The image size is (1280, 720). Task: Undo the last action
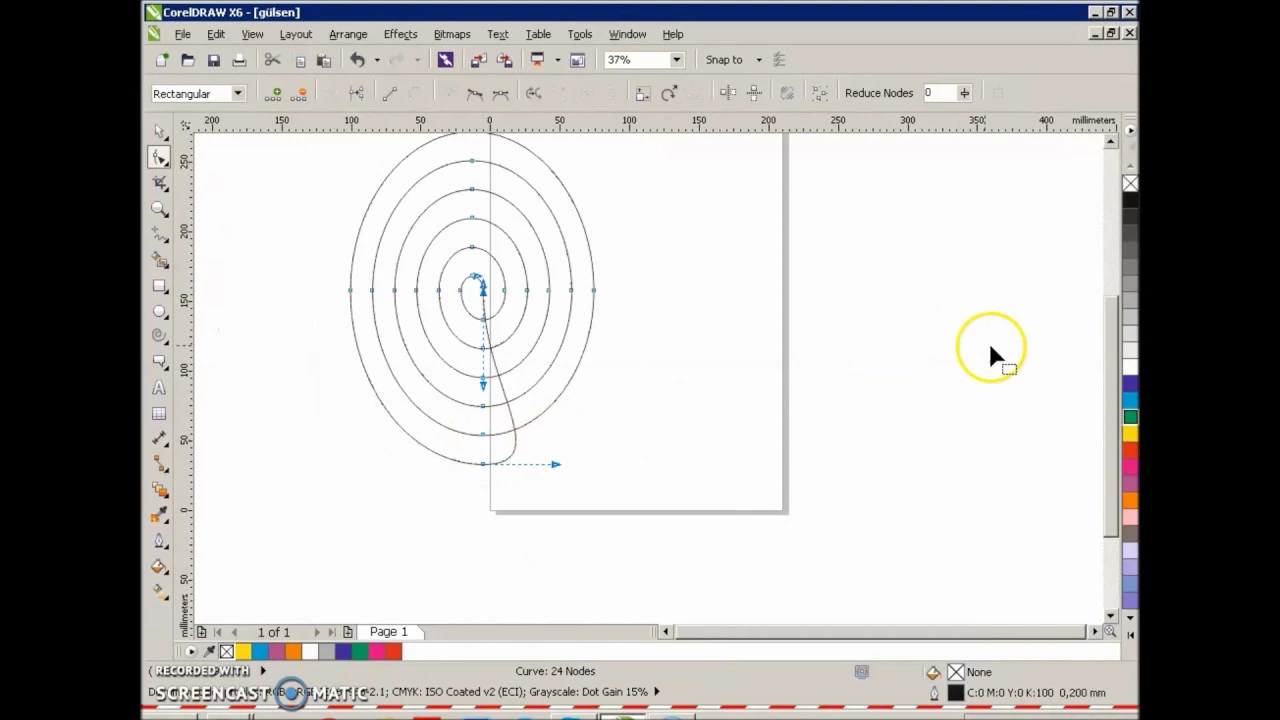tap(357, 60)
